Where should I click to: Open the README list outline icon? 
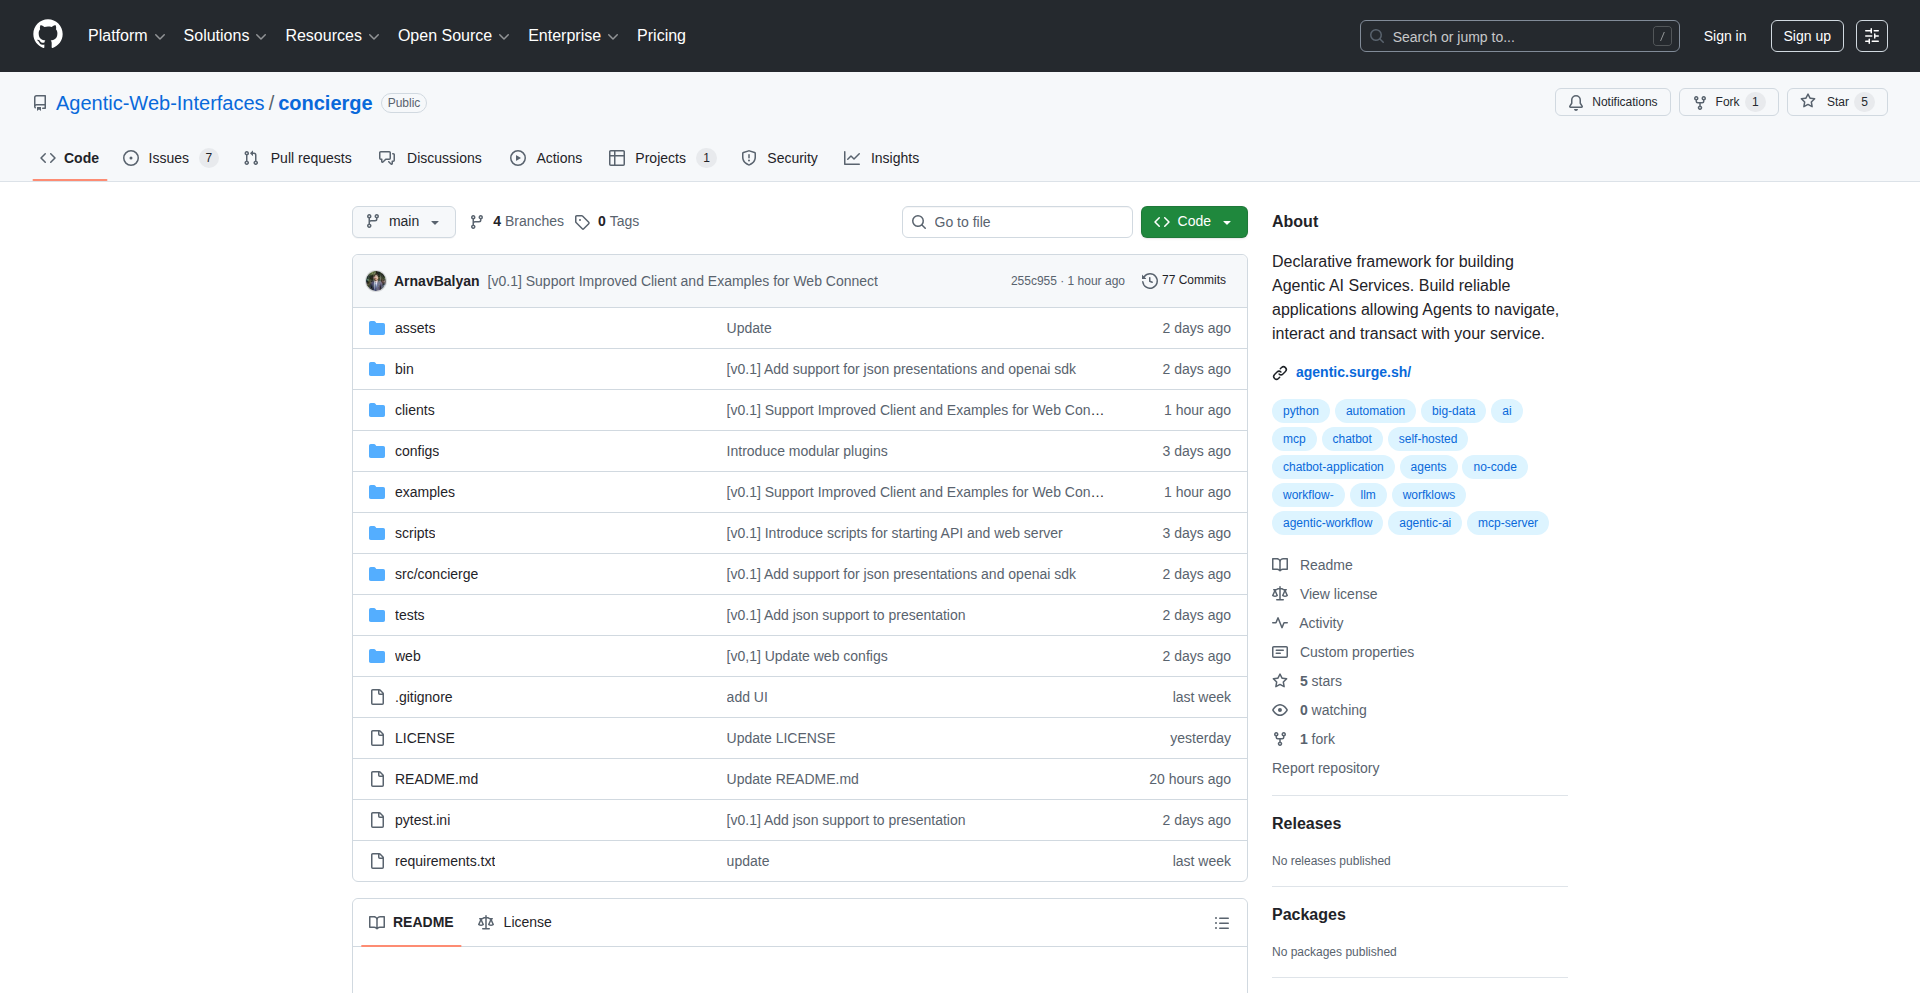(1222, 922)
